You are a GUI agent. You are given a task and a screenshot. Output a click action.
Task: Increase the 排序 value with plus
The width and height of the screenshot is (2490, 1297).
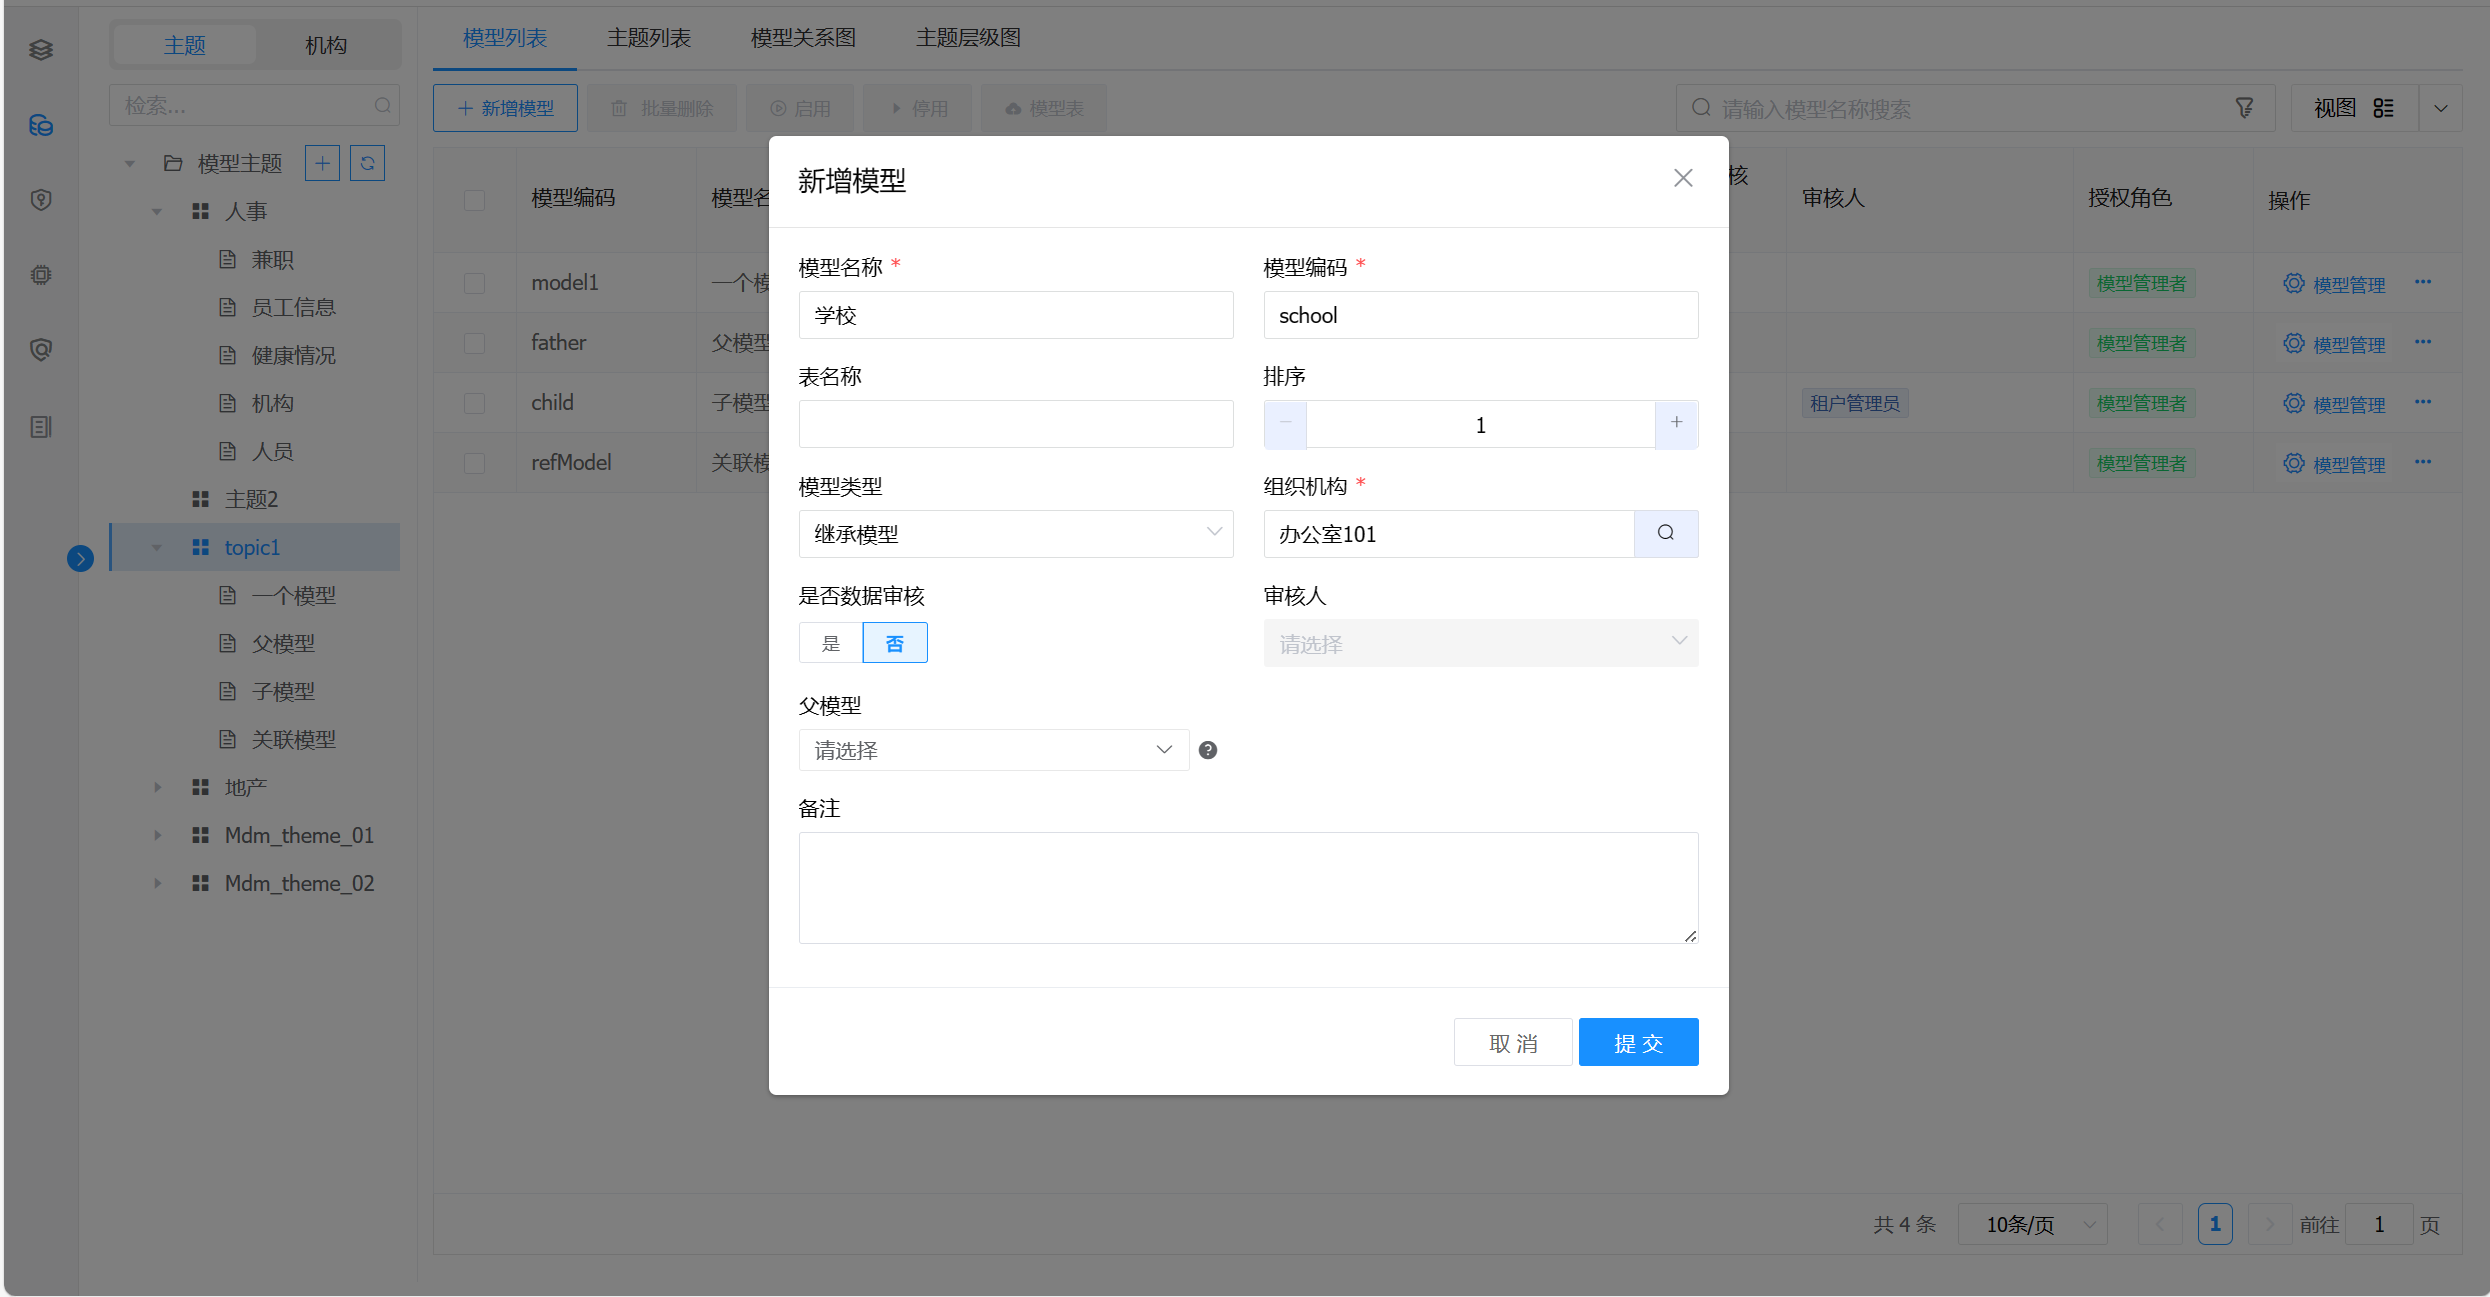click(1677, 424)
